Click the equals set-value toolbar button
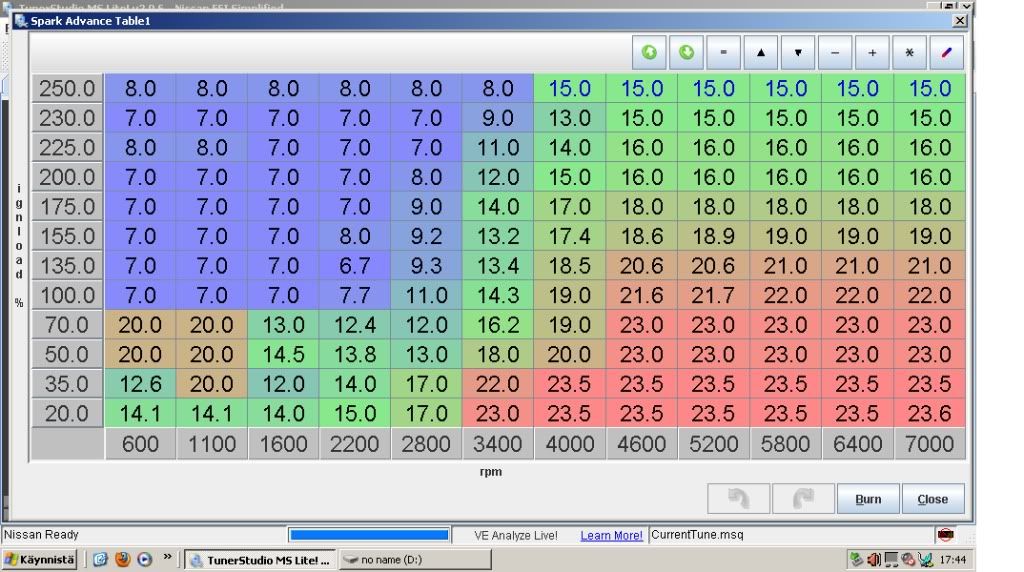Screen dimensions: 1024x572 coord(724,52)
